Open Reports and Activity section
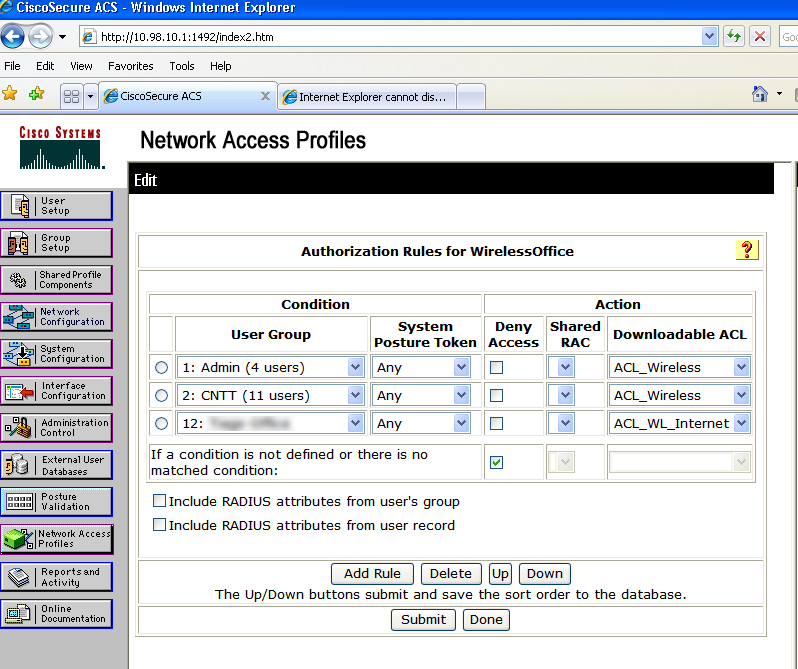The height and width of the screenshot is (669, 798). point(56,577)
